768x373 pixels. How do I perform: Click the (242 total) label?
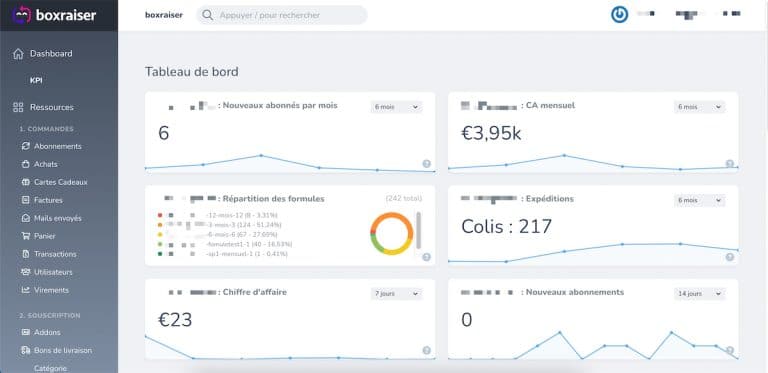(x=404, y=199)
